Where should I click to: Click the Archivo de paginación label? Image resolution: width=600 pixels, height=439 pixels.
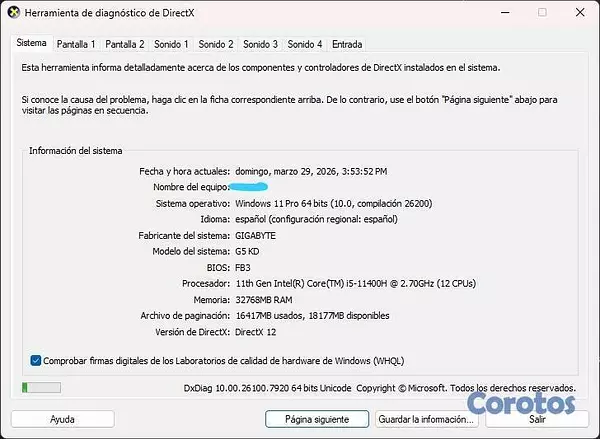point(185,316)
